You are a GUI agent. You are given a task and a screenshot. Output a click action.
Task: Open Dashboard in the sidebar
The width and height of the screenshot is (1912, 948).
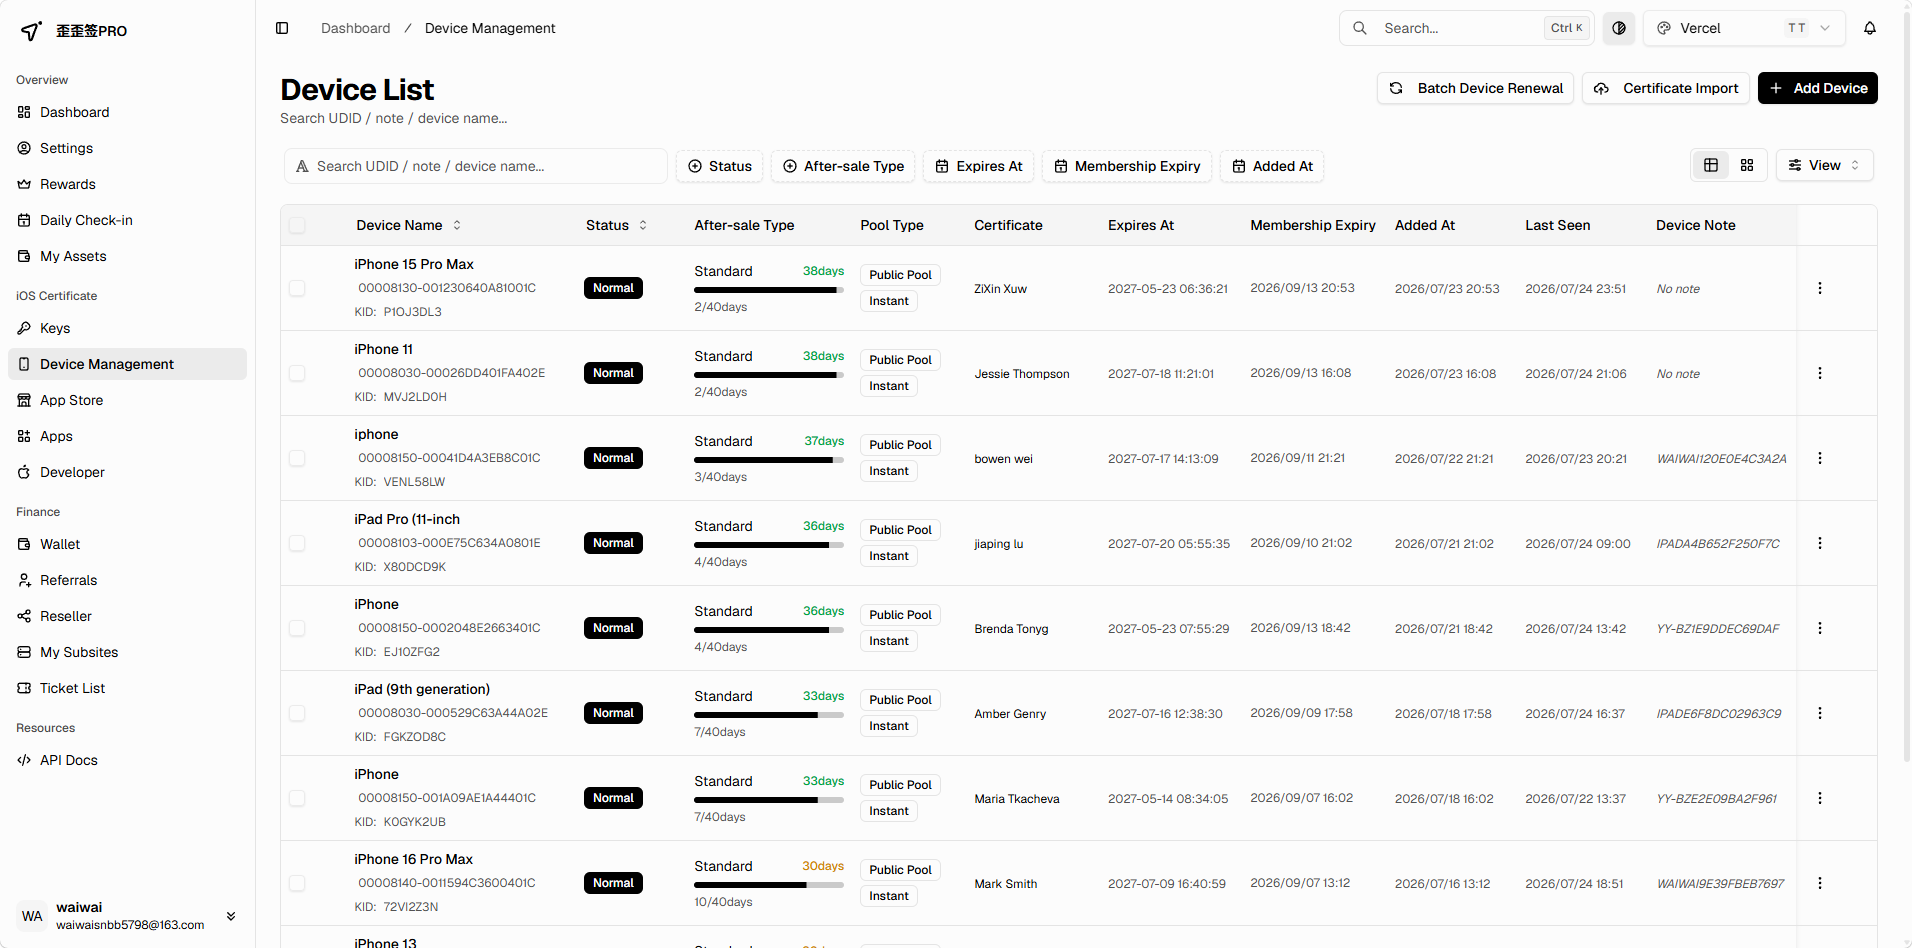[128, 112]
